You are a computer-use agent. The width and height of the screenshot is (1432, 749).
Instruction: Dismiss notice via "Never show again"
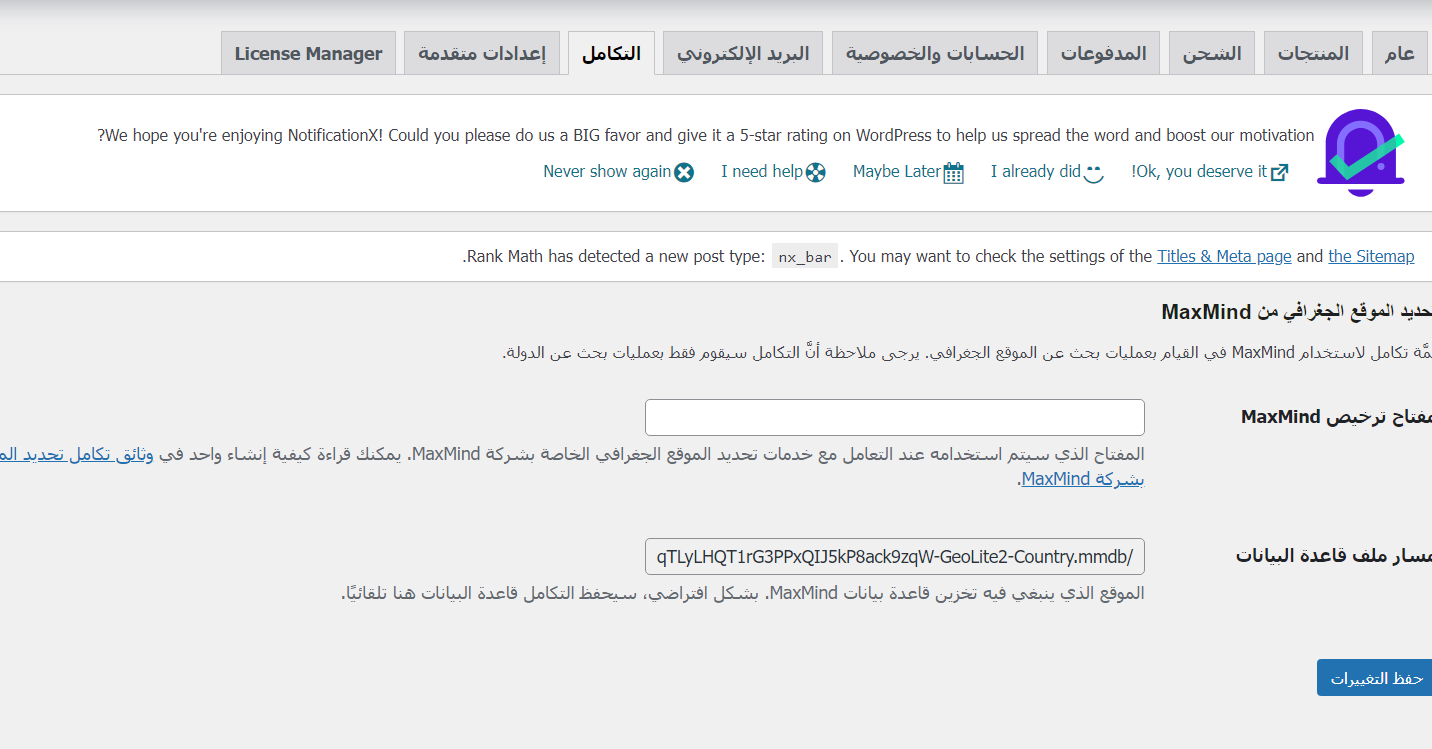(x=618, y=172)
